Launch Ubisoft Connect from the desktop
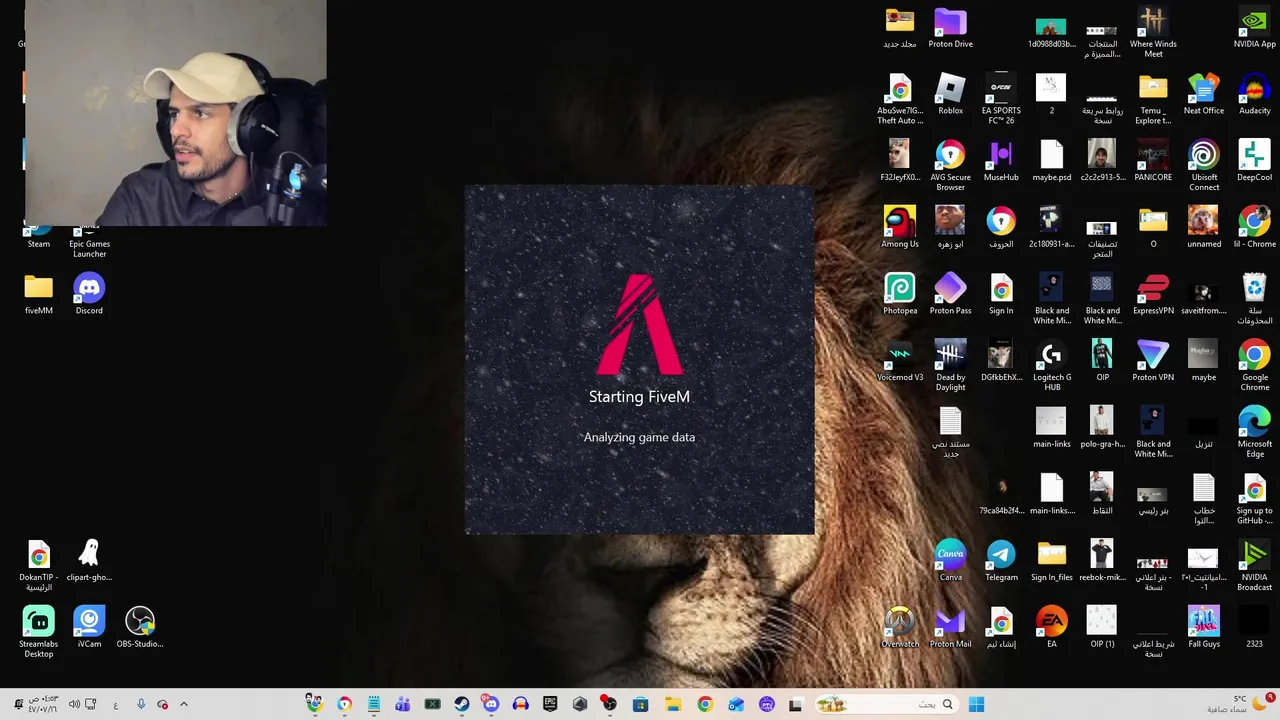This screenshot has width=1280, height=720. 1204,166
